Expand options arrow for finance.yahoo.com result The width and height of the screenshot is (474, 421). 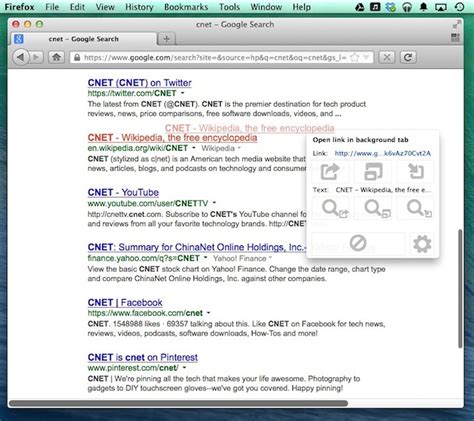coord(206,258)
